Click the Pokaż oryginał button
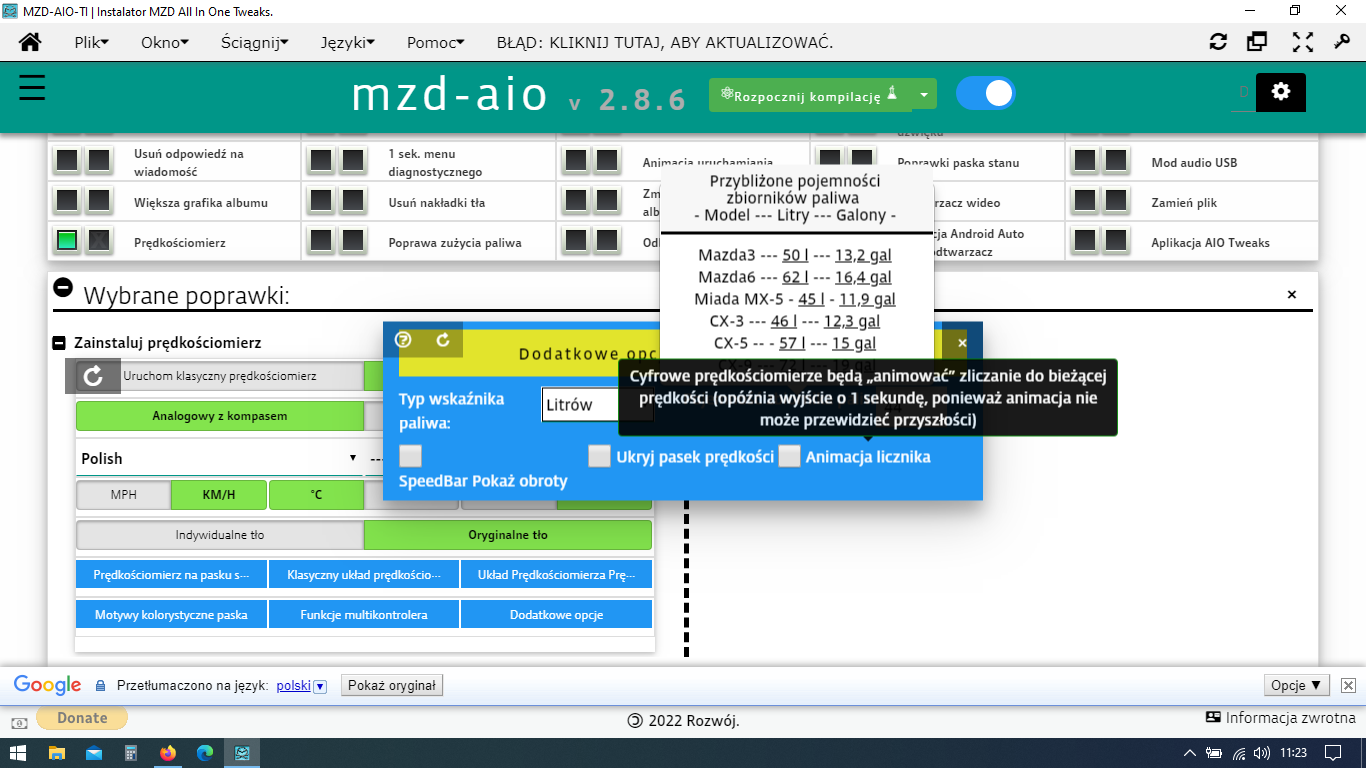1366x768 pixels. [392, 685]
